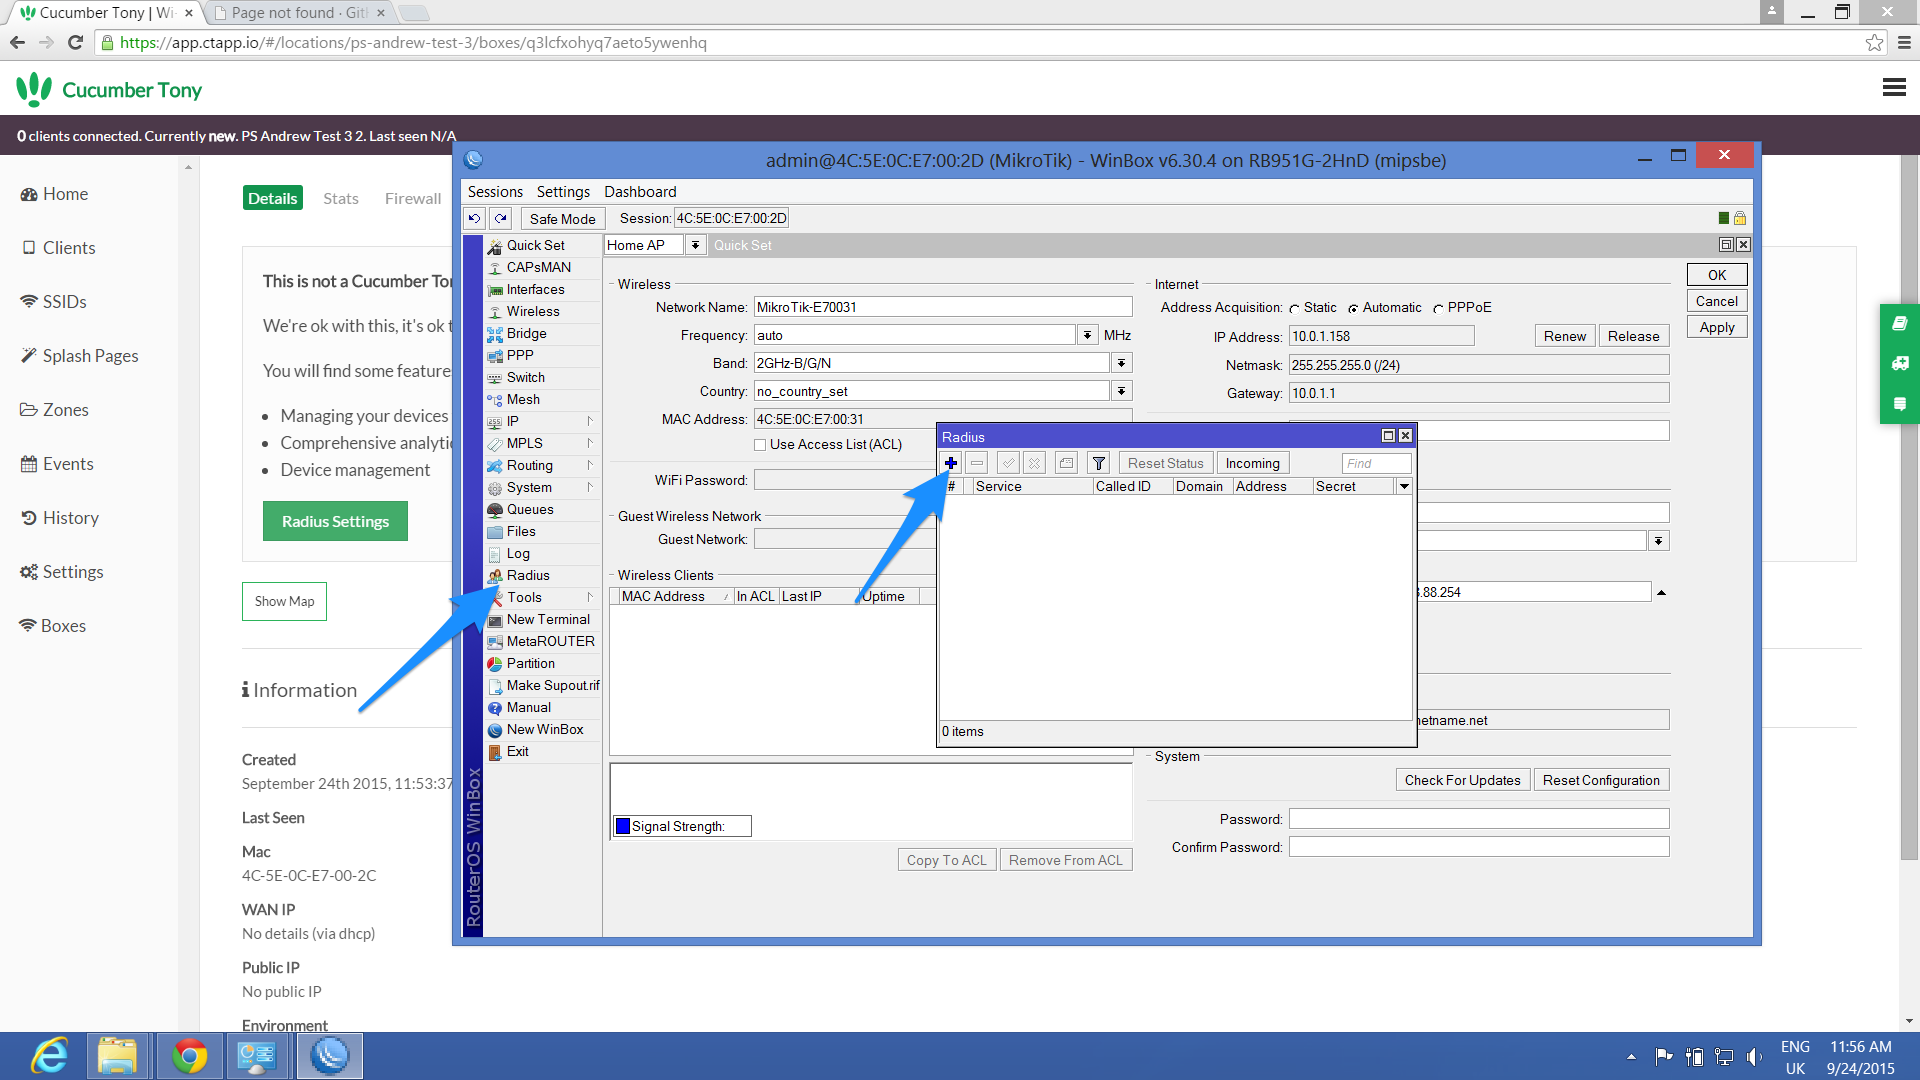Bookmark page with the star icon
The image size is (1920, 1080).
1874,42
